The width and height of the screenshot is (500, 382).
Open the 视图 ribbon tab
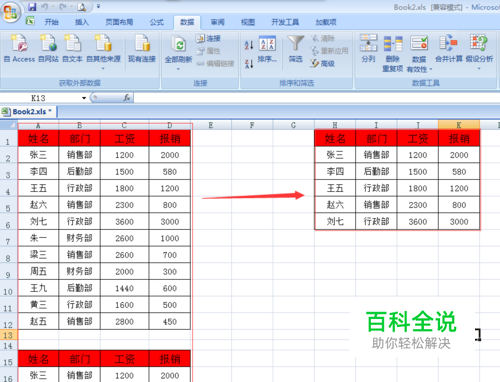tap(248, 22)
